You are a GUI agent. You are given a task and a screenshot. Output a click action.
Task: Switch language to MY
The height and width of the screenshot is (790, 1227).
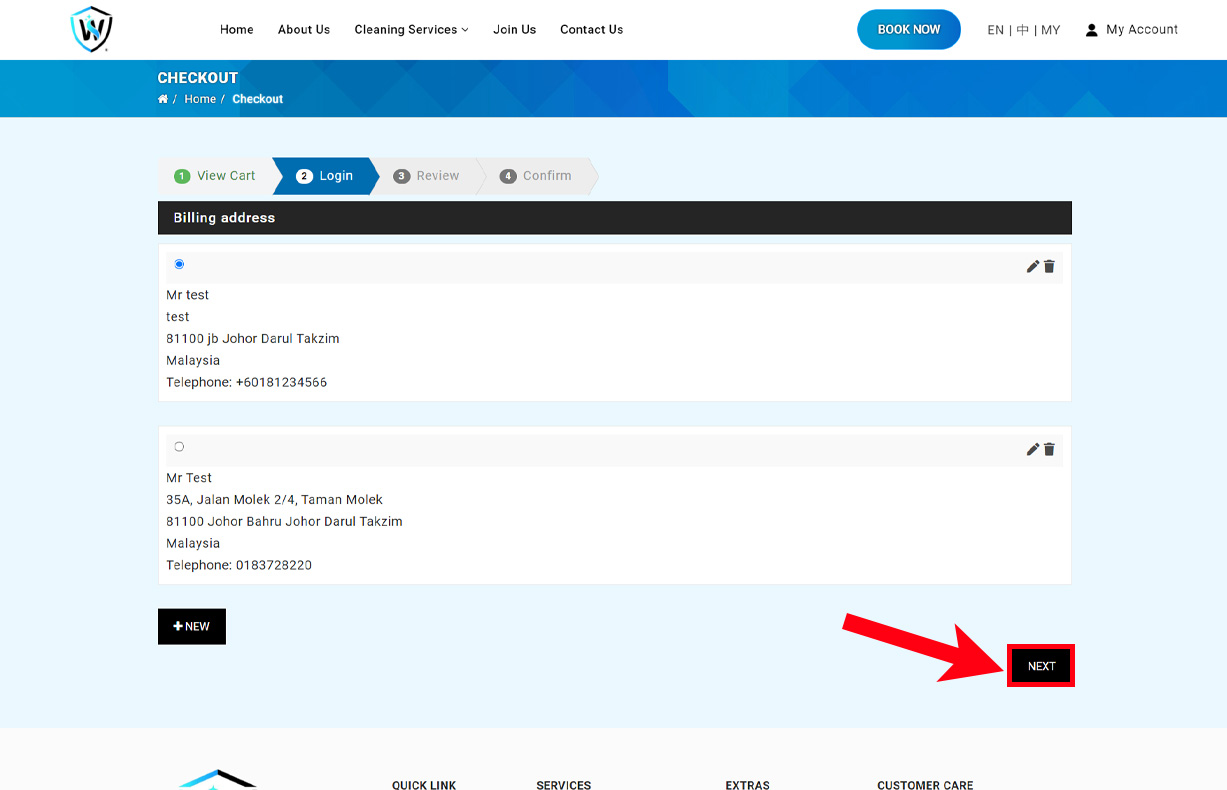(x=1050, y=30)
